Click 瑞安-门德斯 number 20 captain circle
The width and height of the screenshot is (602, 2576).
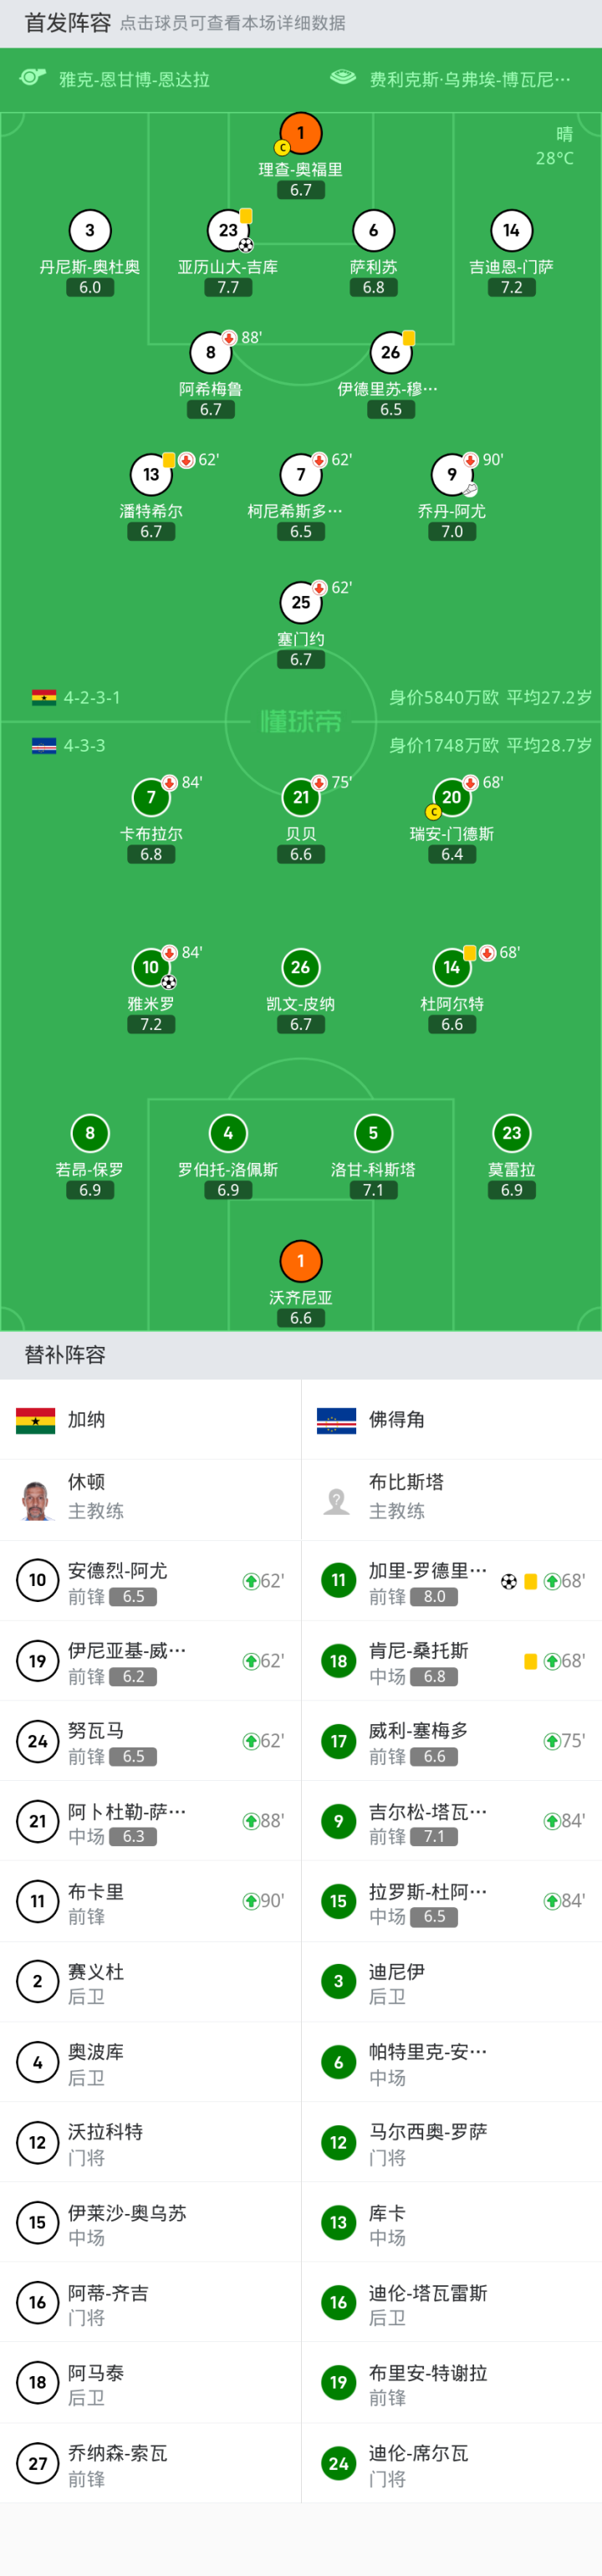click(452, 797)
